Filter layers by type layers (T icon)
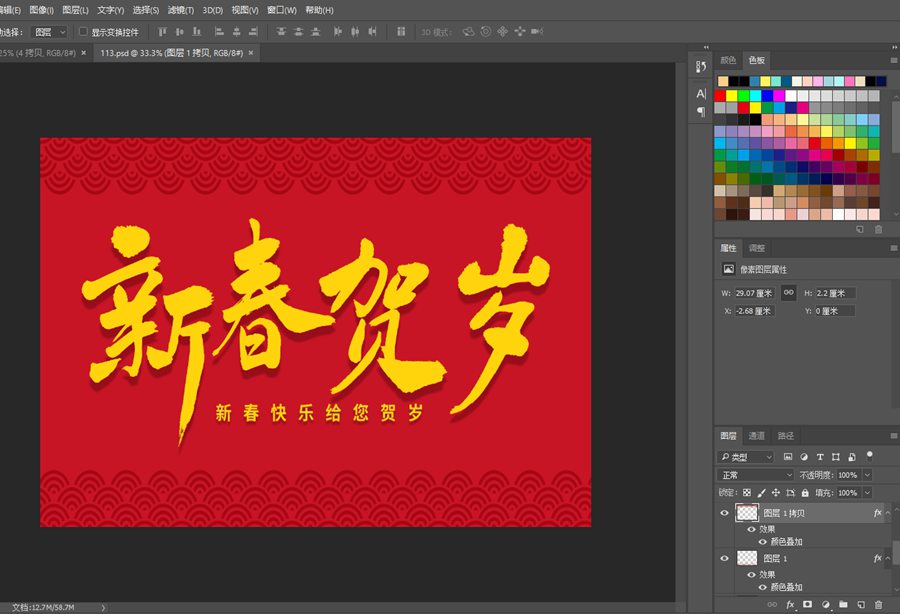The image size is (900, 614). (x=821, y=457)
